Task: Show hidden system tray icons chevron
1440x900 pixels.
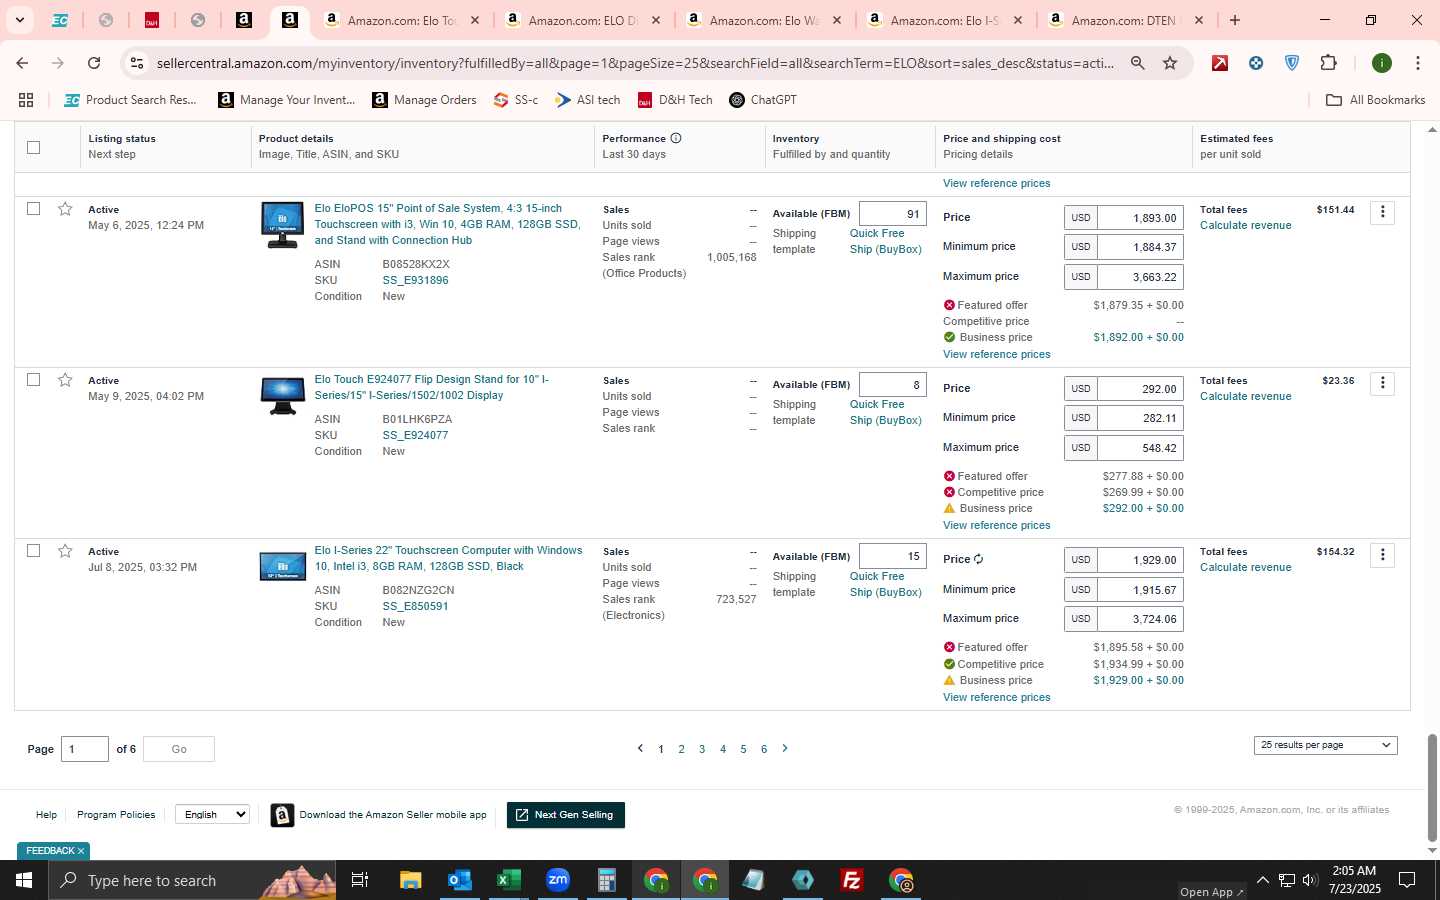Action: pos(1262,880)
